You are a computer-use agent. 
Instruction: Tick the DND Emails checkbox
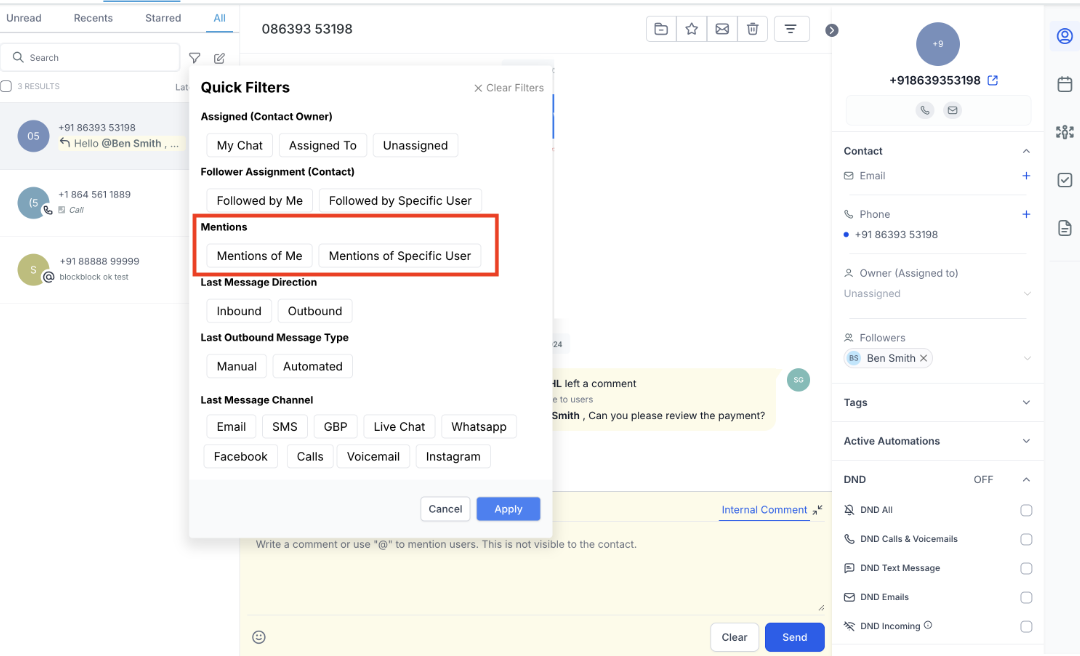1026,597
